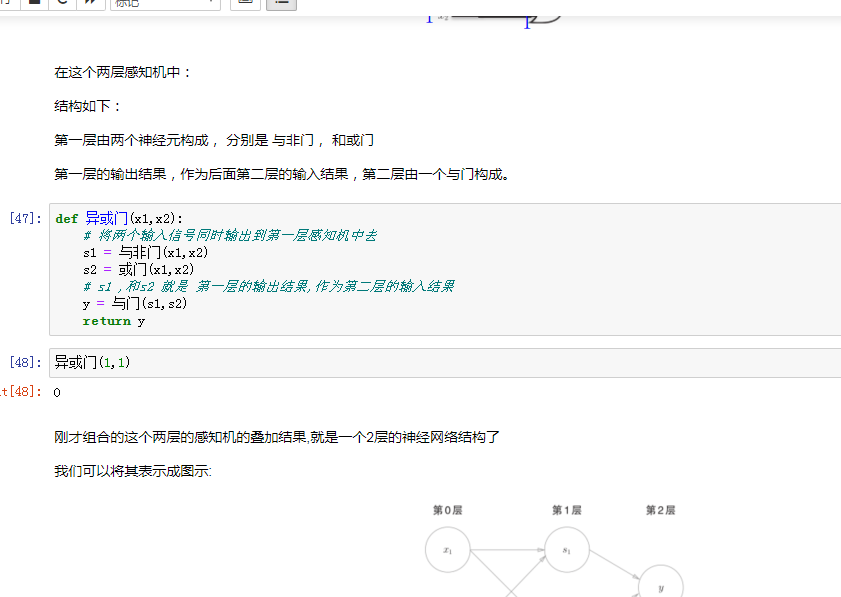Image resolution: width=841 pixels, height=597 pixels.
Task: Click the s1 node circle in the diagram
Action: point(567,550)
